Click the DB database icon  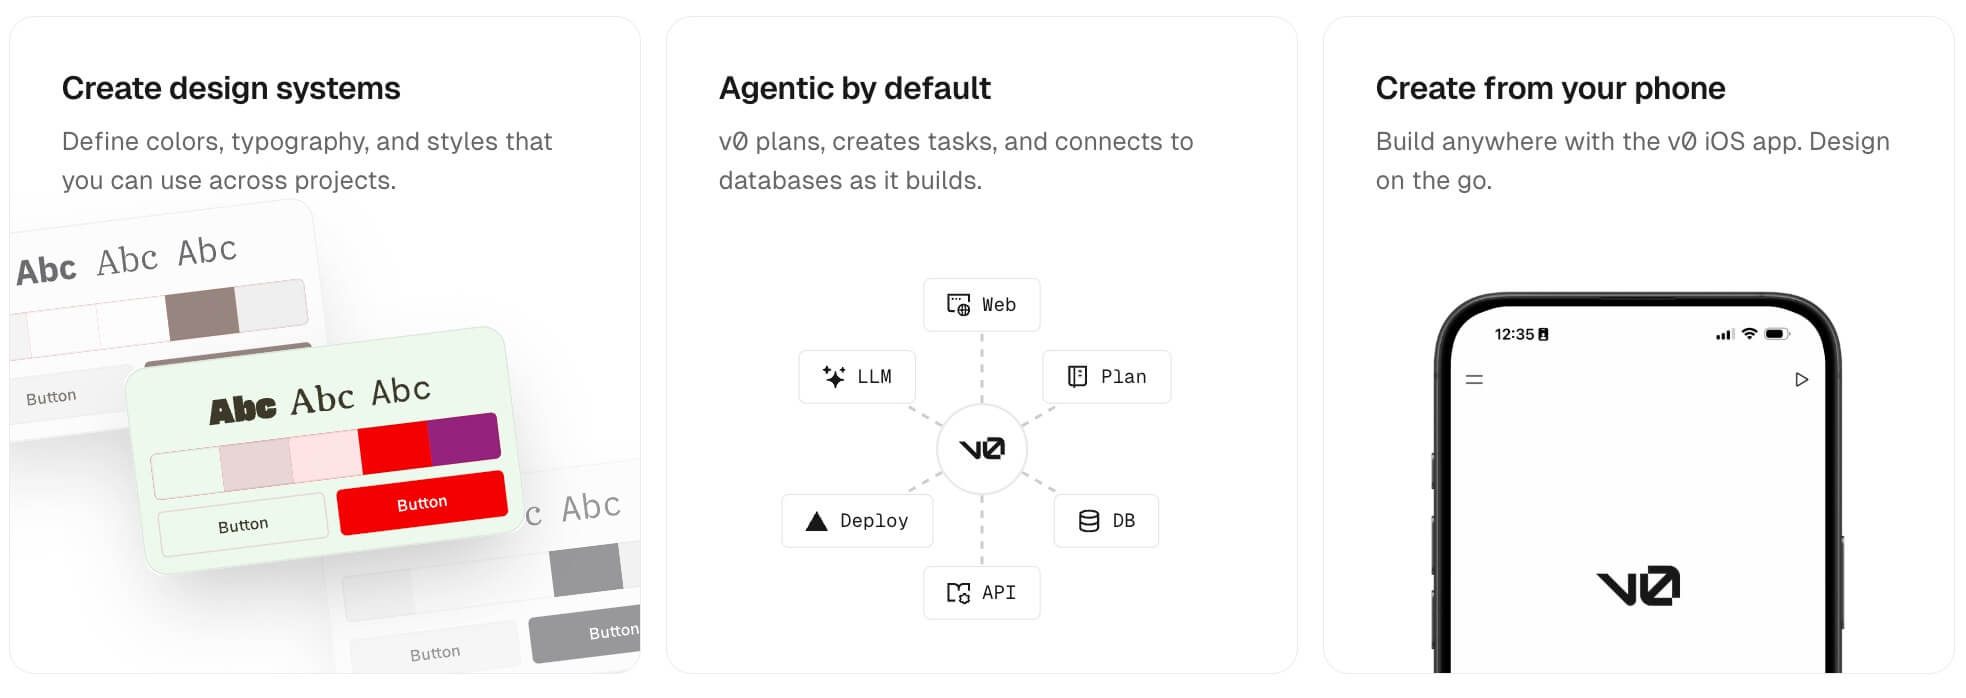point(1089,521)
